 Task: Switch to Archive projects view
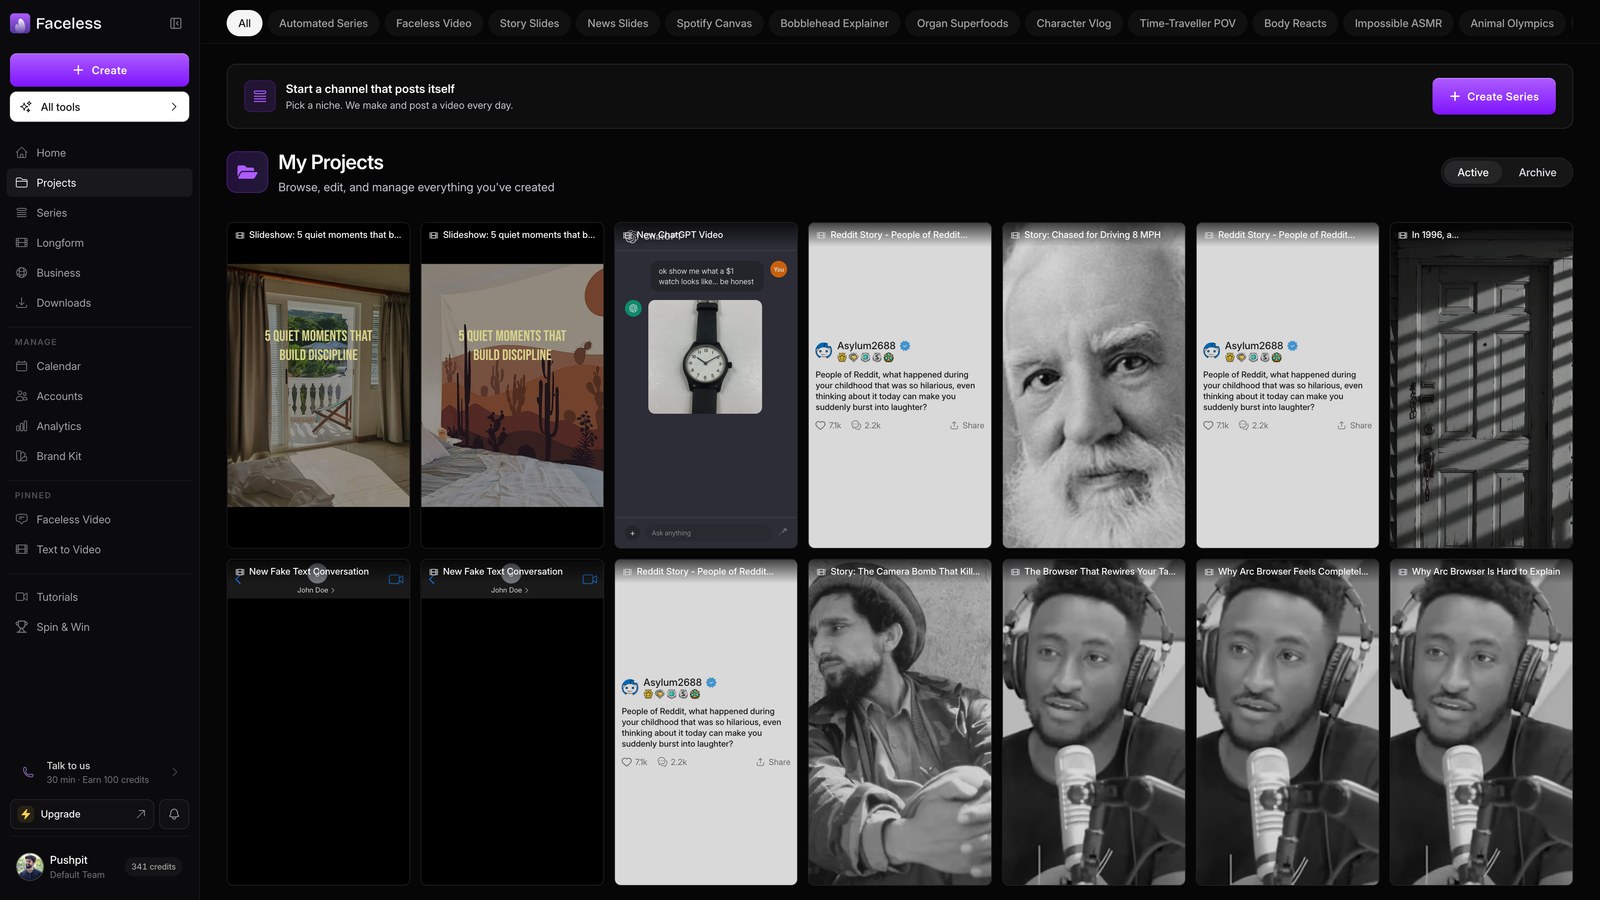point(1537,173)
